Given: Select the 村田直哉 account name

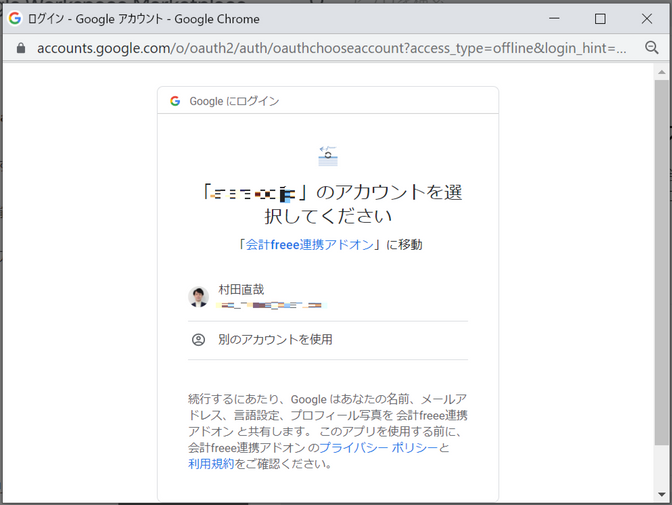Looking at the screenshot, I should coord(241,290).
